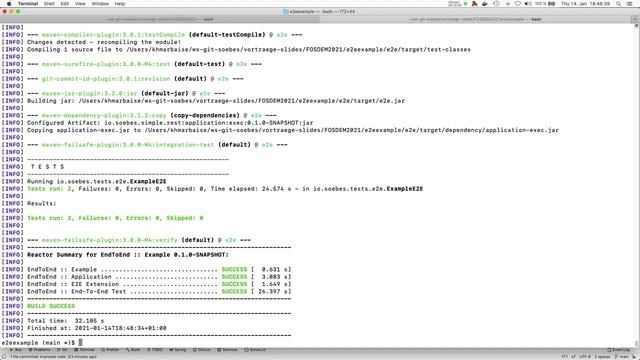The image size is (640, 360).
Task: Add a new terminal tab with plus button
Action: tap(635, 19)
